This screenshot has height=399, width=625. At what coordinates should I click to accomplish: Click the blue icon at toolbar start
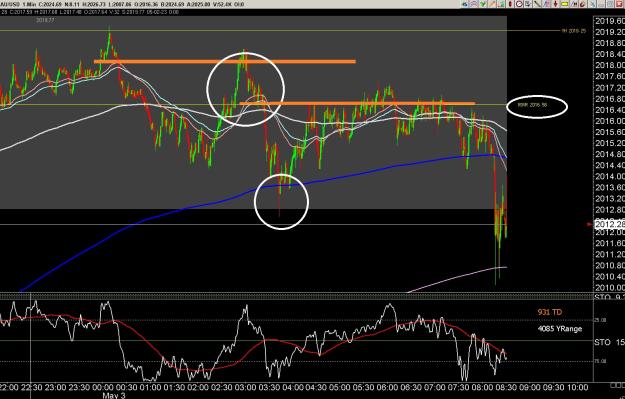coord(464,4)
